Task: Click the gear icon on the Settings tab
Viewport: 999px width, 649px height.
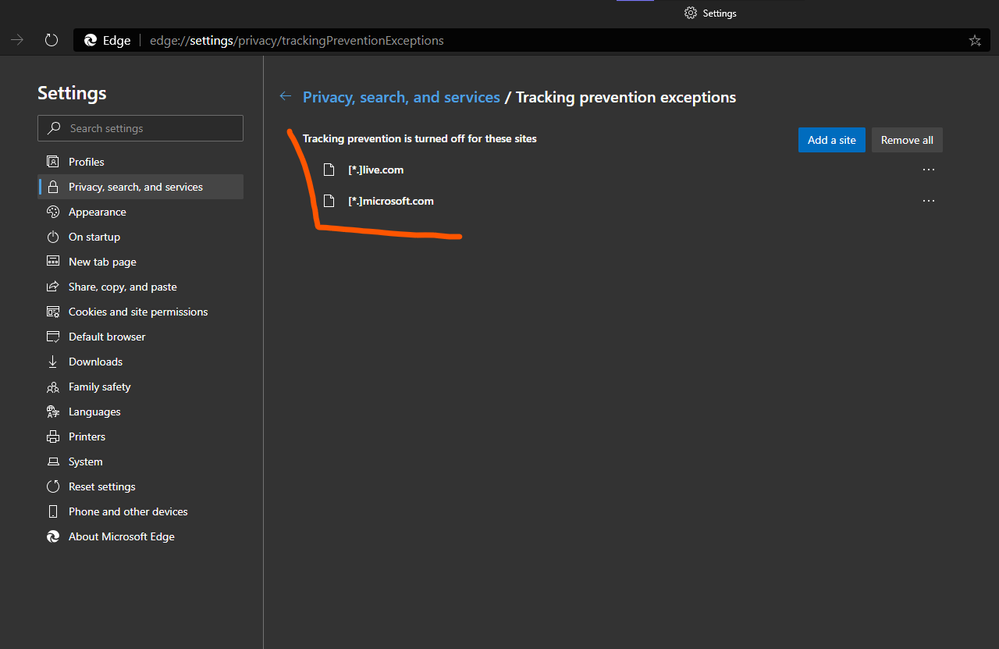Action: click(x=691, y=13)
